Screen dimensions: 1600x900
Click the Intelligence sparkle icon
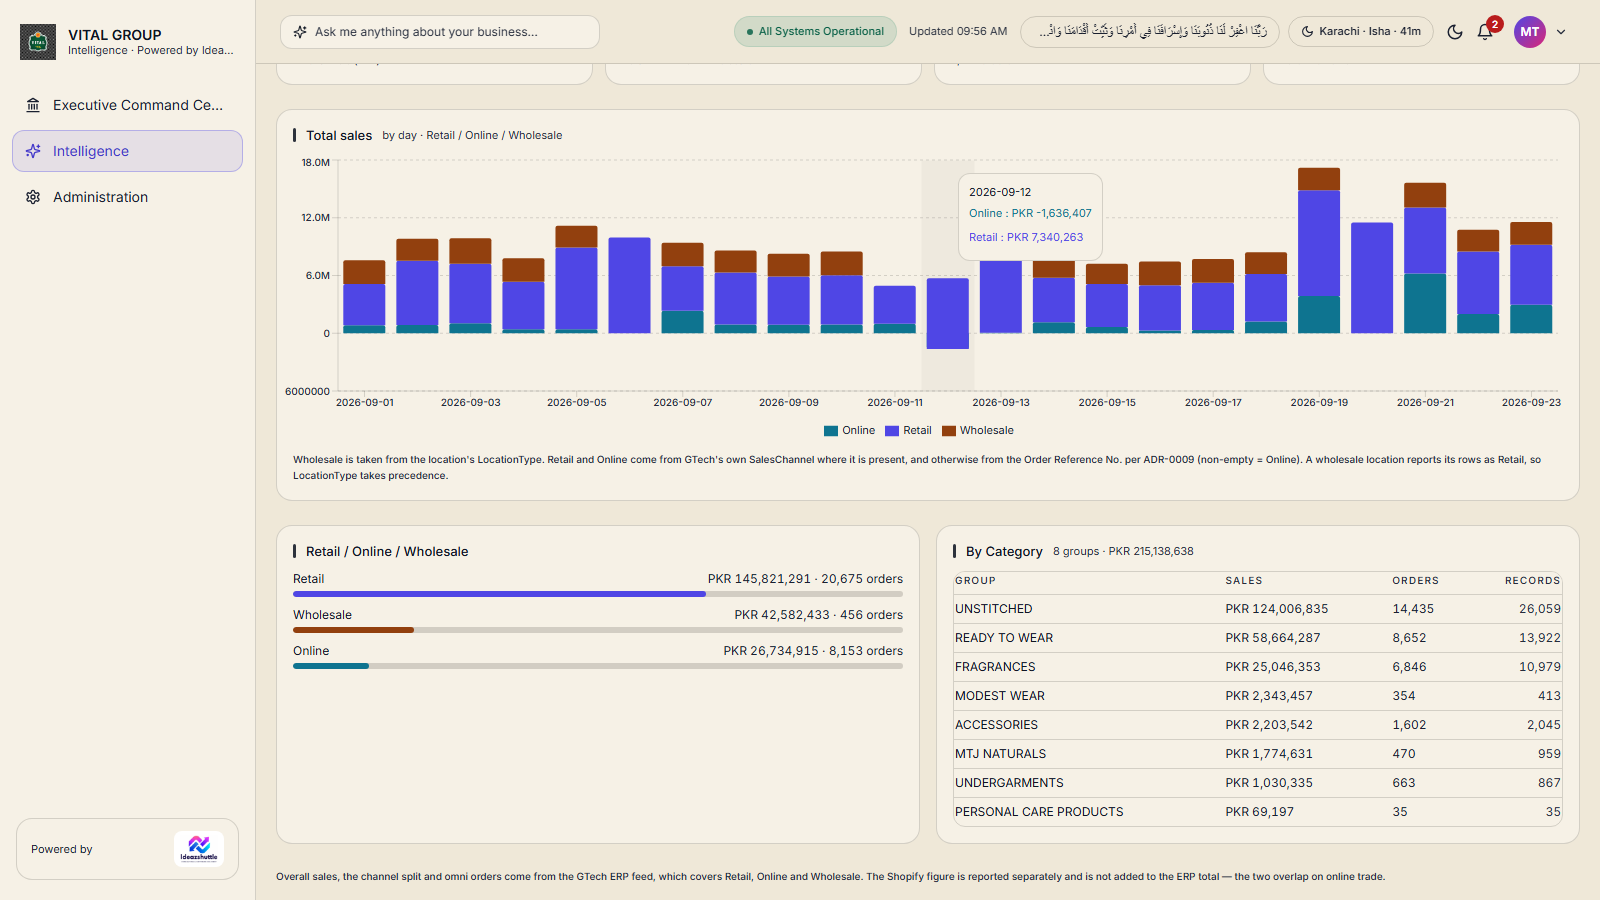tap(33, 151)
